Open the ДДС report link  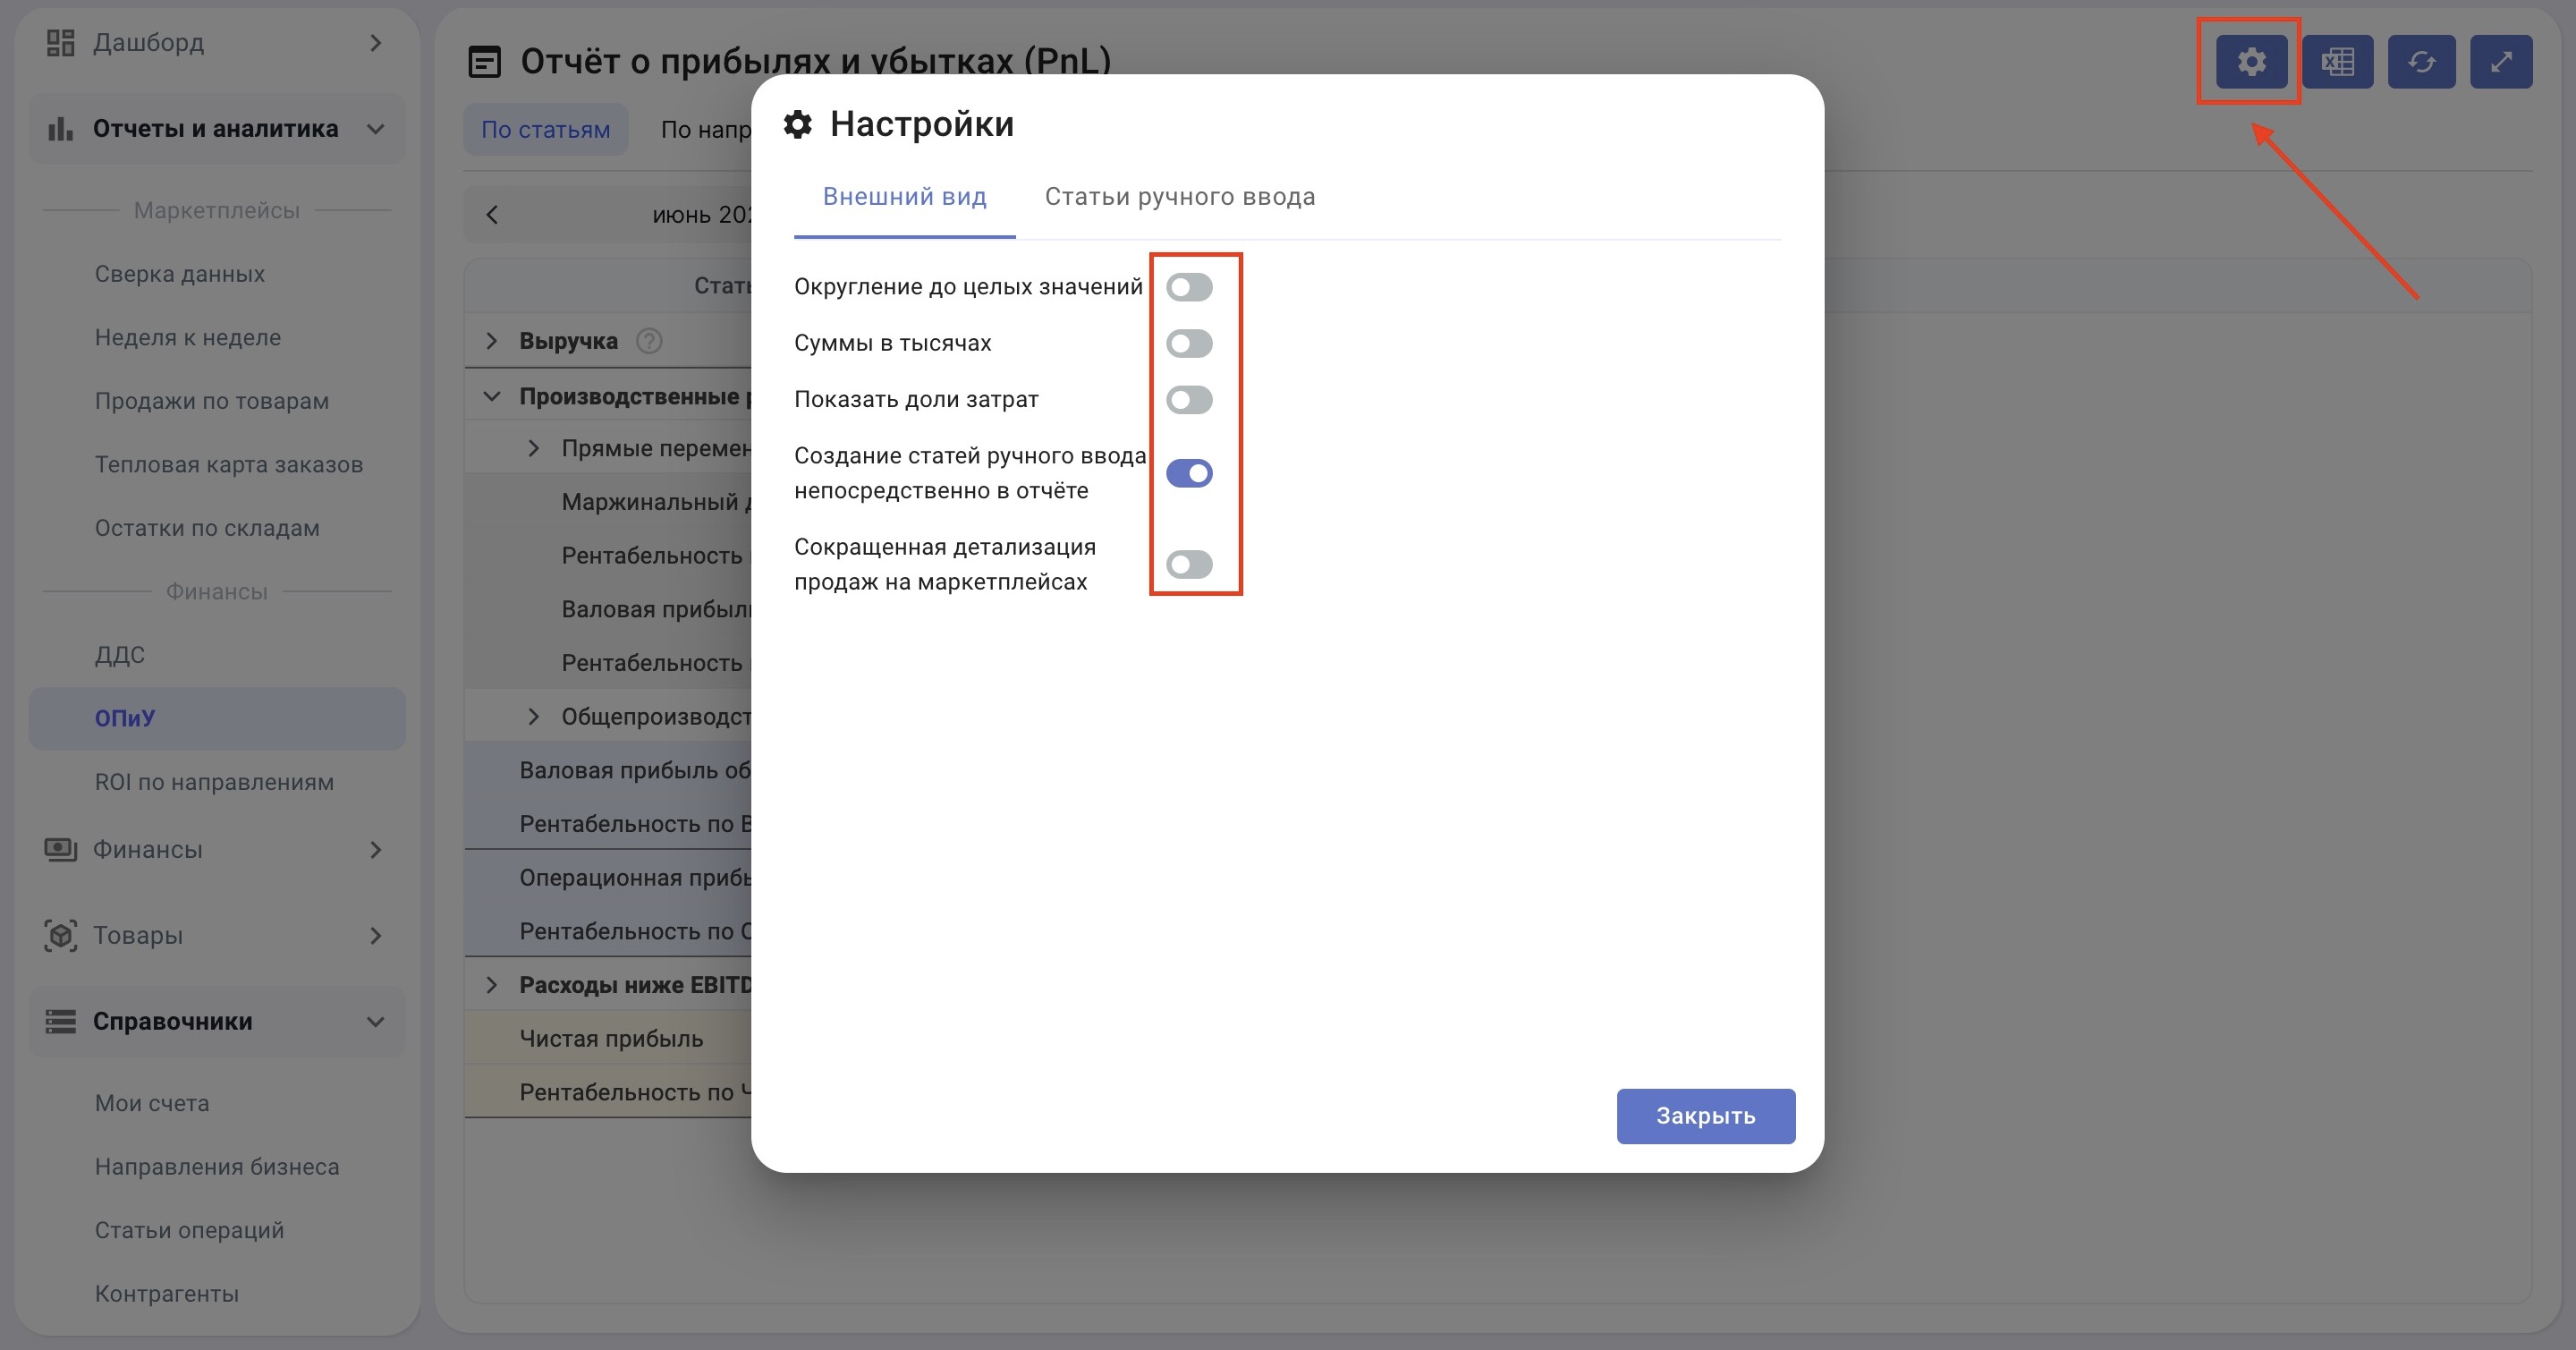click(120, 655)
